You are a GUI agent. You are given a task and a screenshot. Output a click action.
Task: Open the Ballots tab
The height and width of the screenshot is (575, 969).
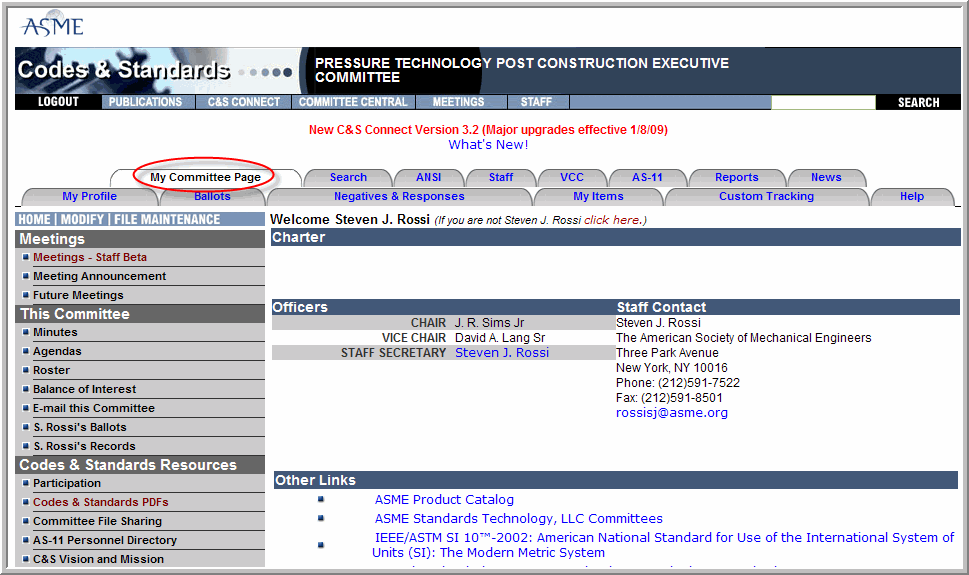click(212, 197)
